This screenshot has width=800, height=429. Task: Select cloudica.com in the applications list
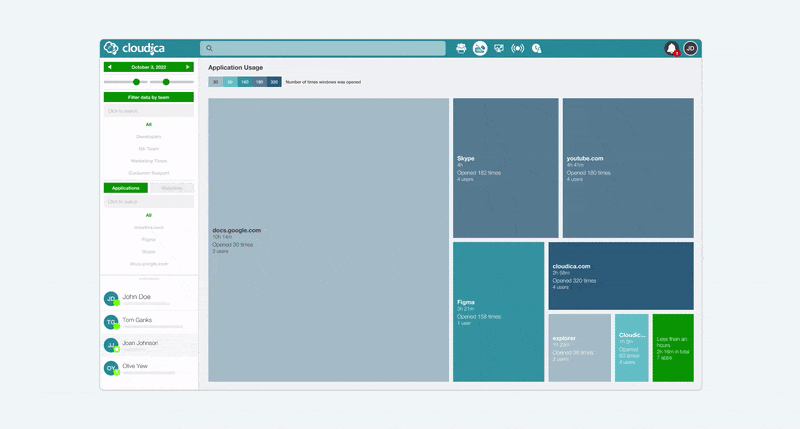click(148, 228)
